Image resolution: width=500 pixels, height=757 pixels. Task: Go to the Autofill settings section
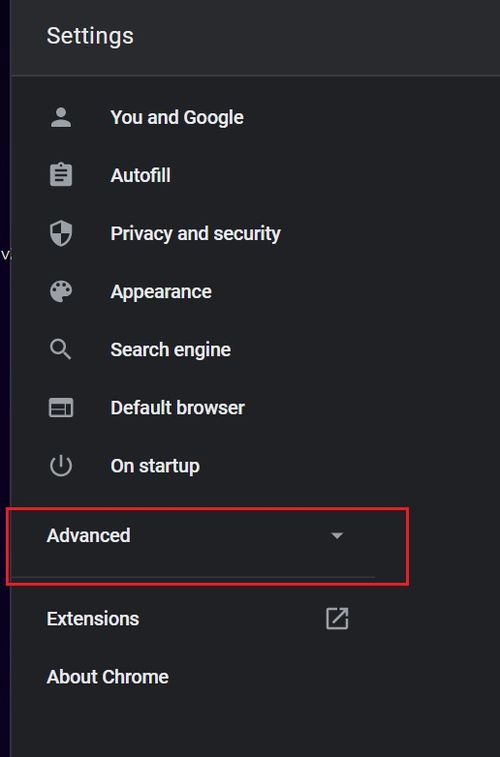click(x=140, y=175)
